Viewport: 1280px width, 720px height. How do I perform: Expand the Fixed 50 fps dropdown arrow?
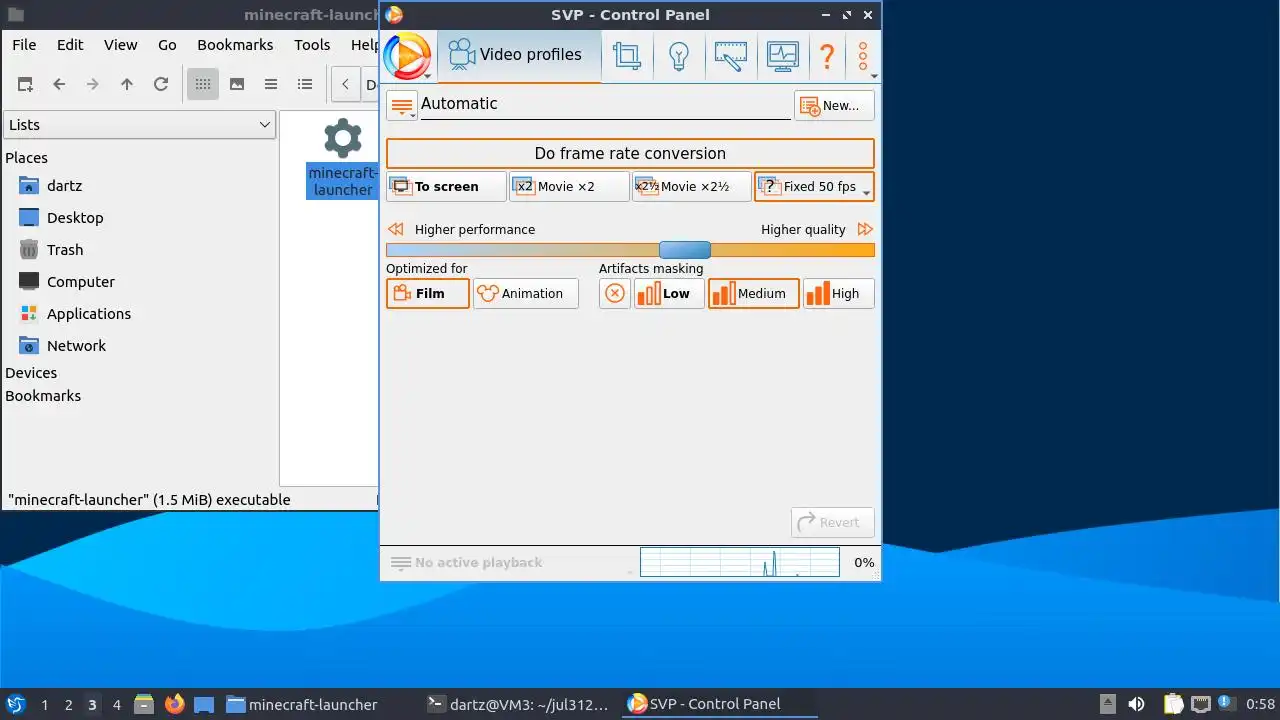(867, 191)
